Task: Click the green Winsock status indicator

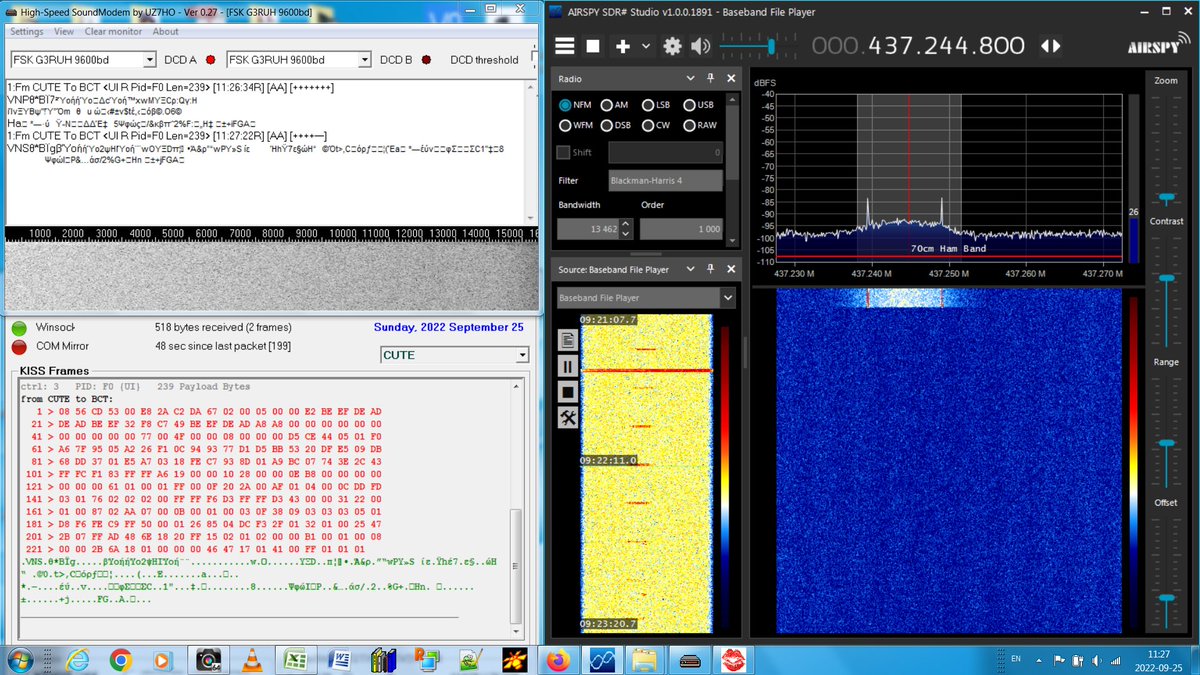Action: (19, 327)
